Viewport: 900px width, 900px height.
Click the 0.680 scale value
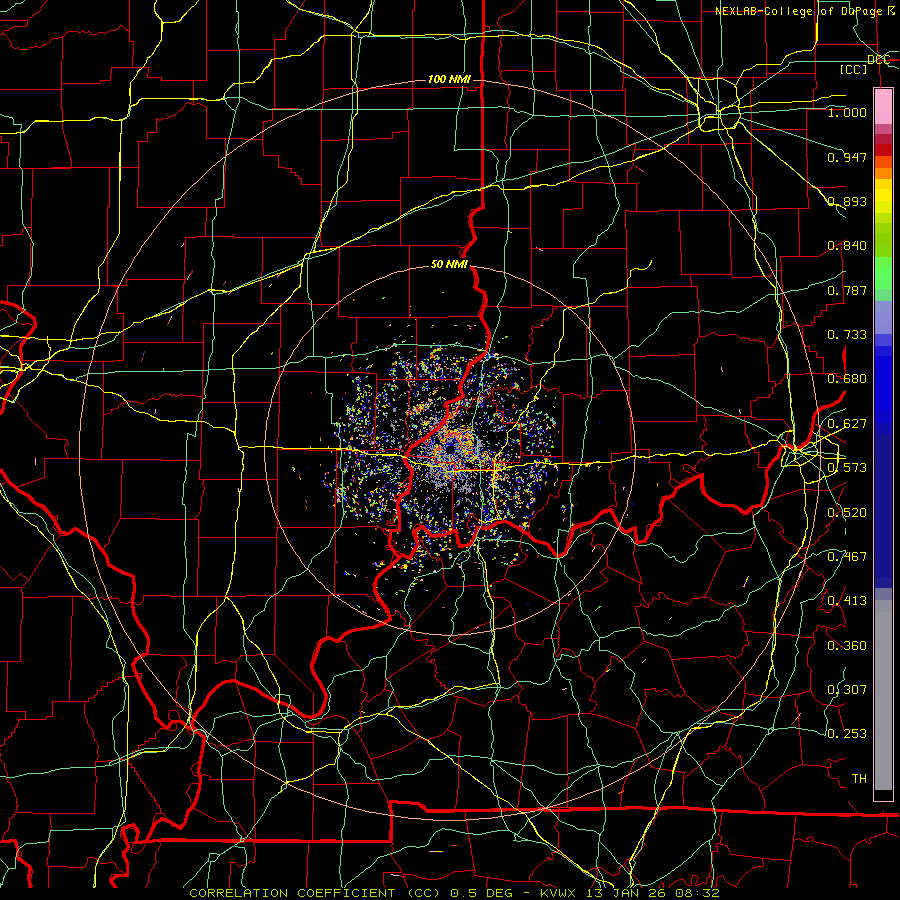tap(847, 379)
